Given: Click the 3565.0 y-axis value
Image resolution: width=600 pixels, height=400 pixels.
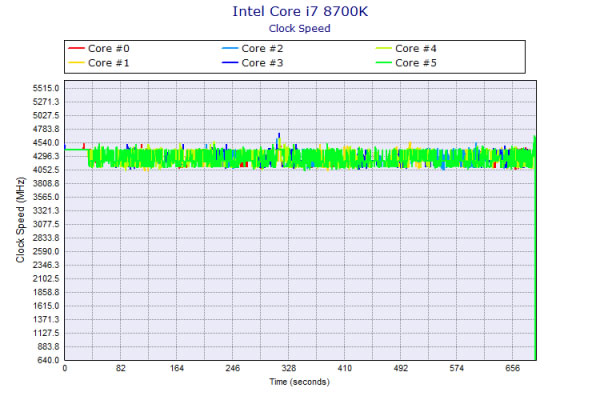Looking at the screenshot, I should click(x=46, y=197).
